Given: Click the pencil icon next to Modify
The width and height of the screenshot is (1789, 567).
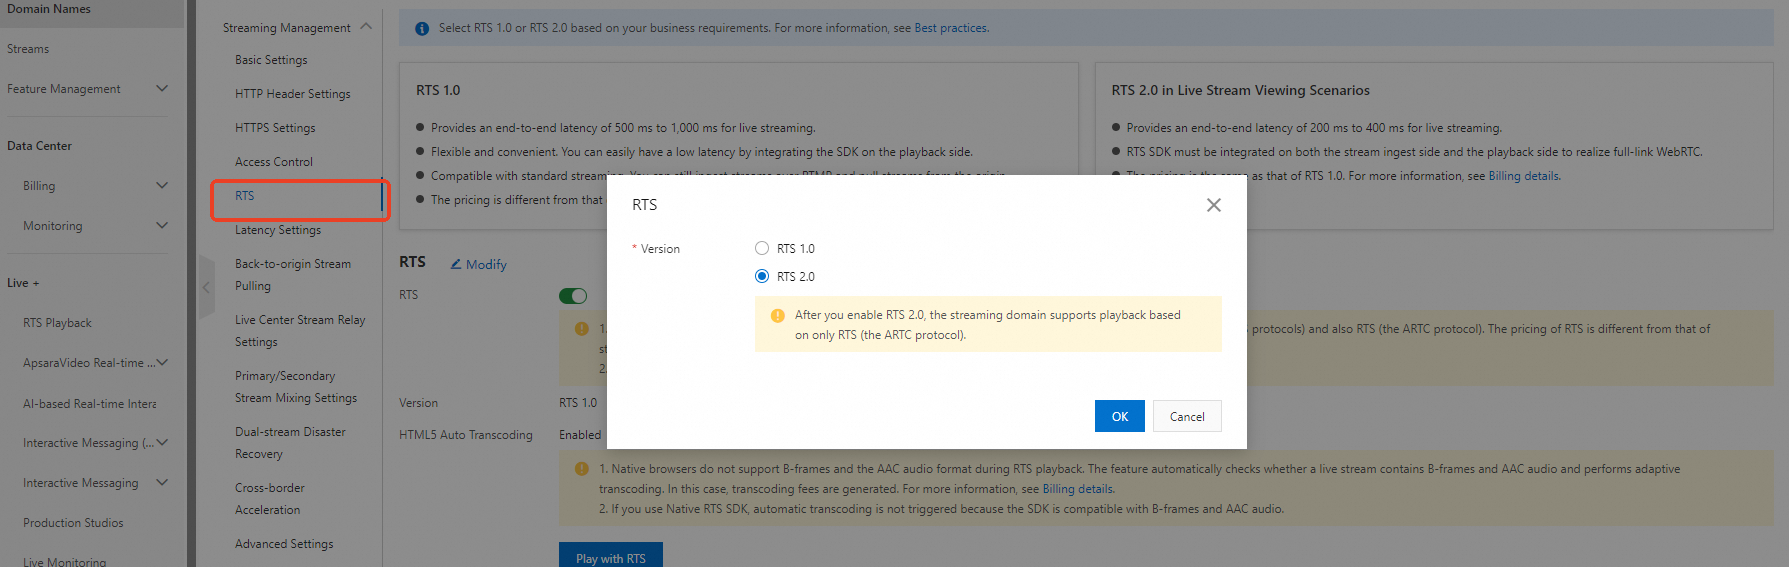Looking at the screenshot, I should [456, 264].
